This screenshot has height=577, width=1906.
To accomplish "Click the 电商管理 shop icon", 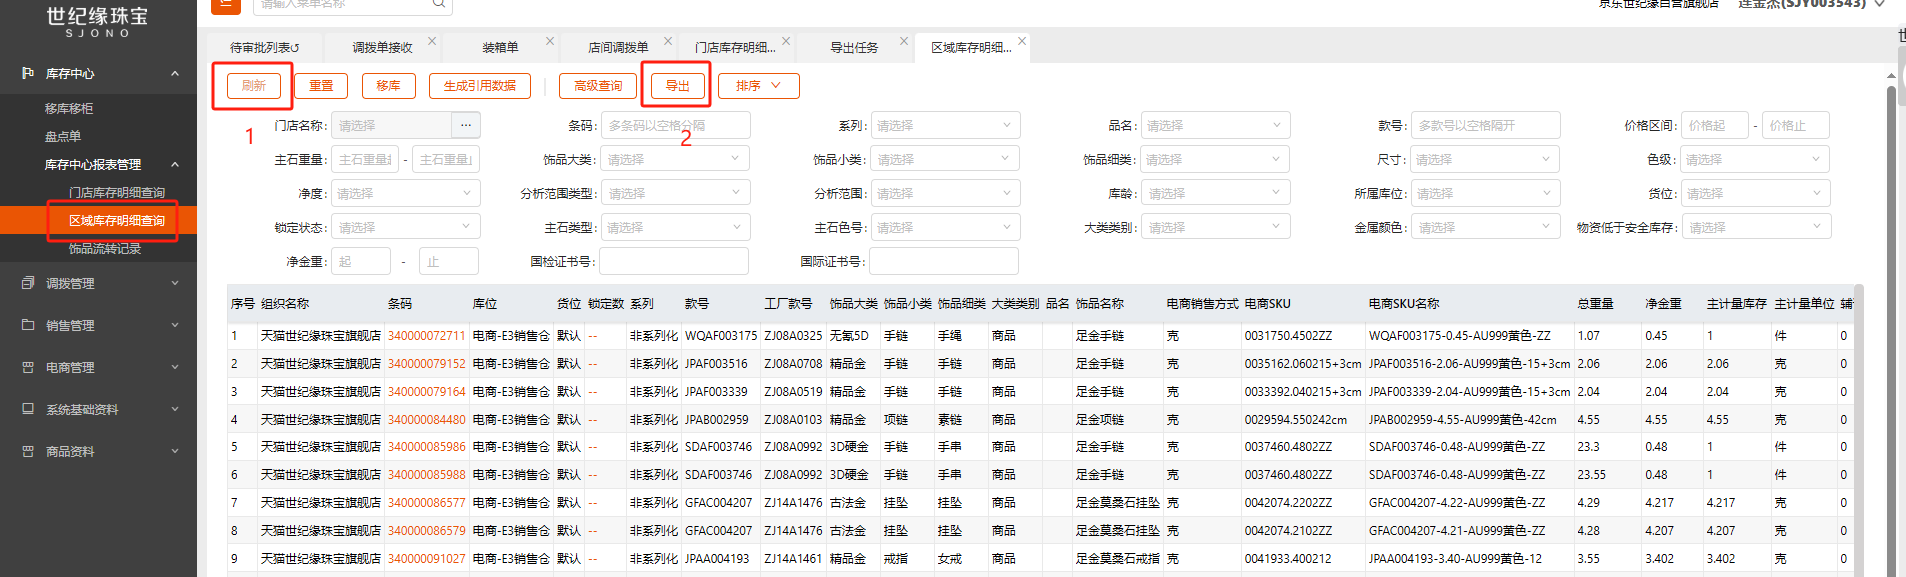I will click(28, 367).
